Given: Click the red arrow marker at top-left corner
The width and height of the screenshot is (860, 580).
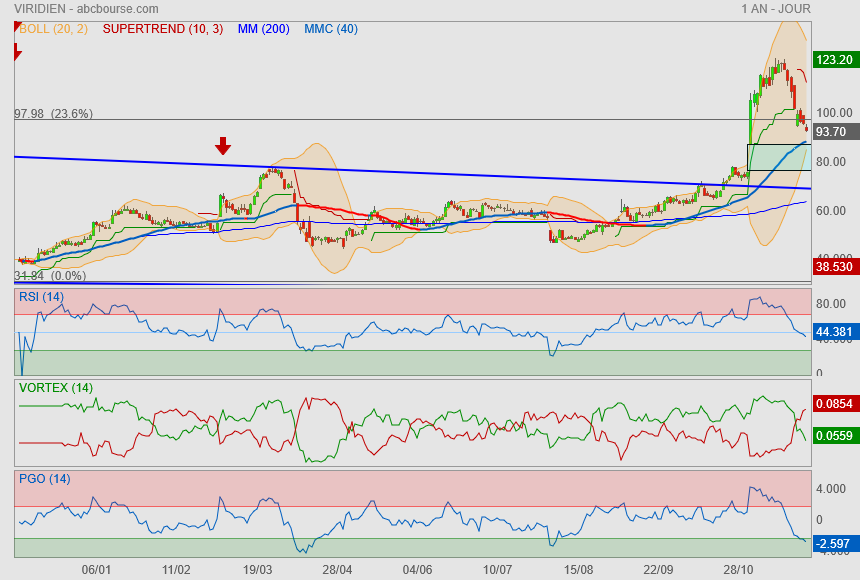Looking at the screenshot, I should tap(17, 50).
